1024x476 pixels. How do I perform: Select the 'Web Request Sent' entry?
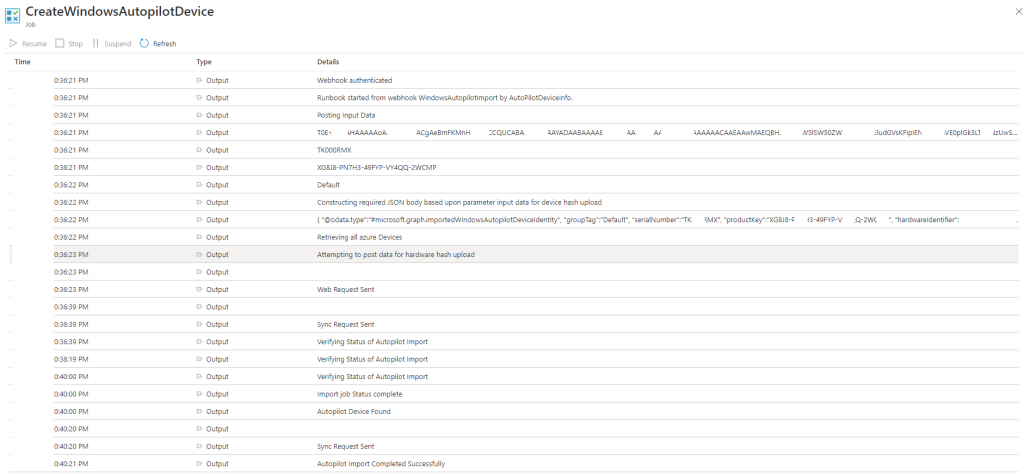tap(513, 289)
